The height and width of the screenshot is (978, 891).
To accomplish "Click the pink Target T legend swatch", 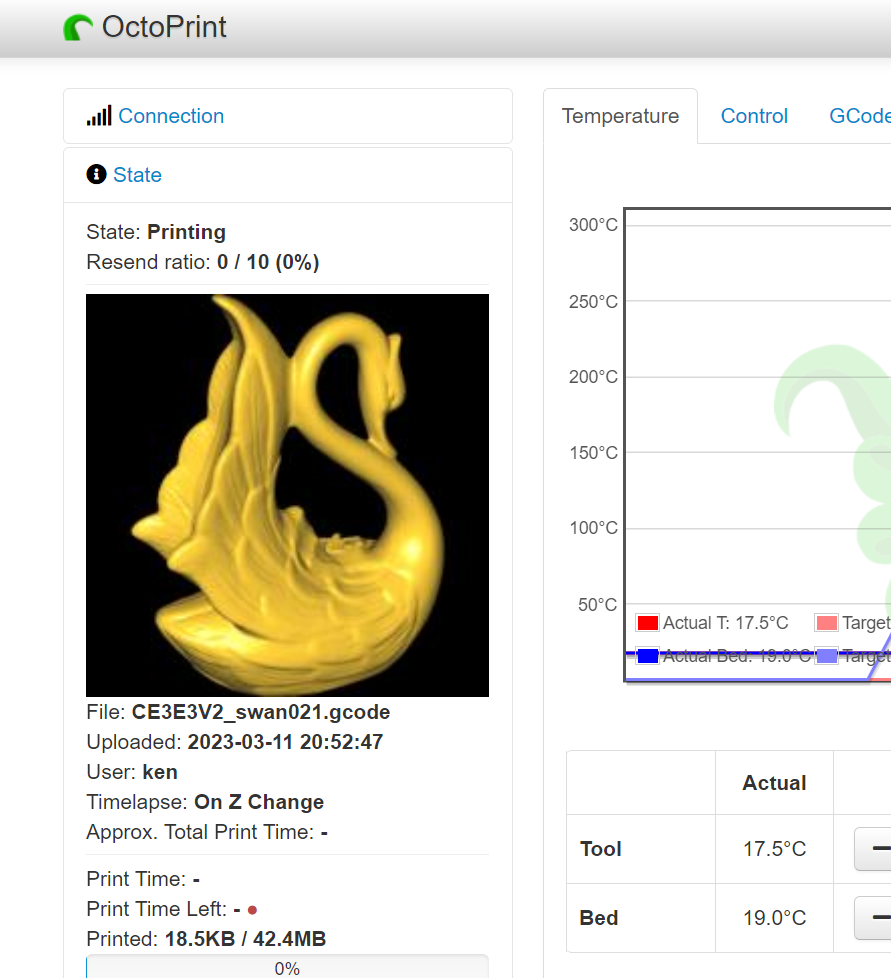I will [827, 622].
